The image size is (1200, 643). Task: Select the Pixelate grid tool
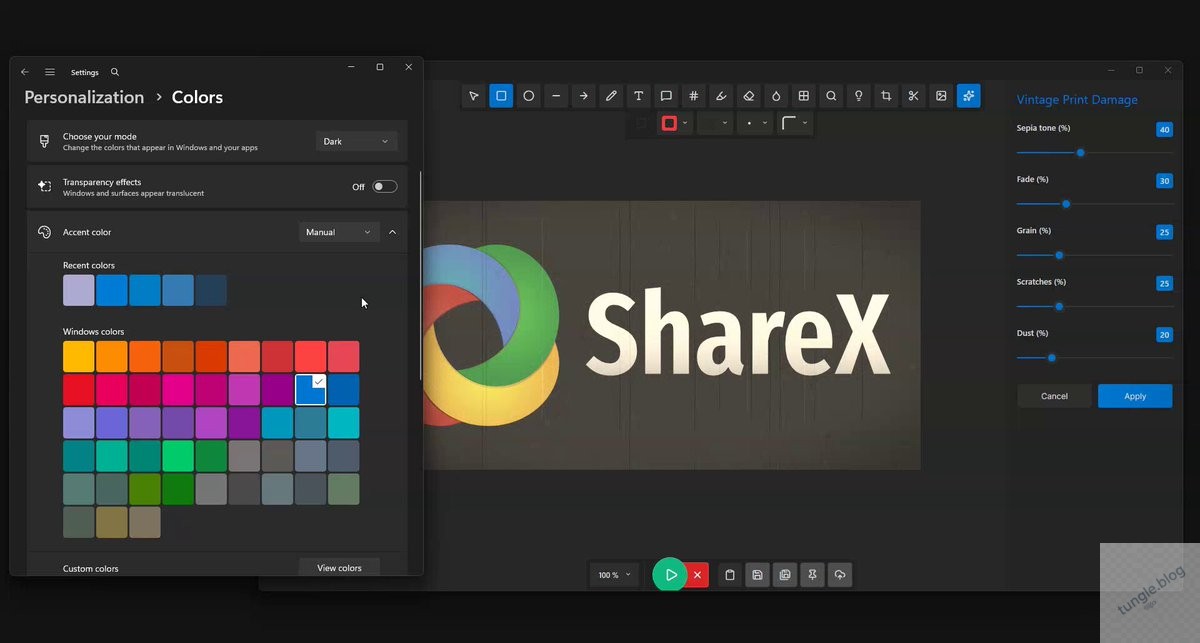pos(804,96)
